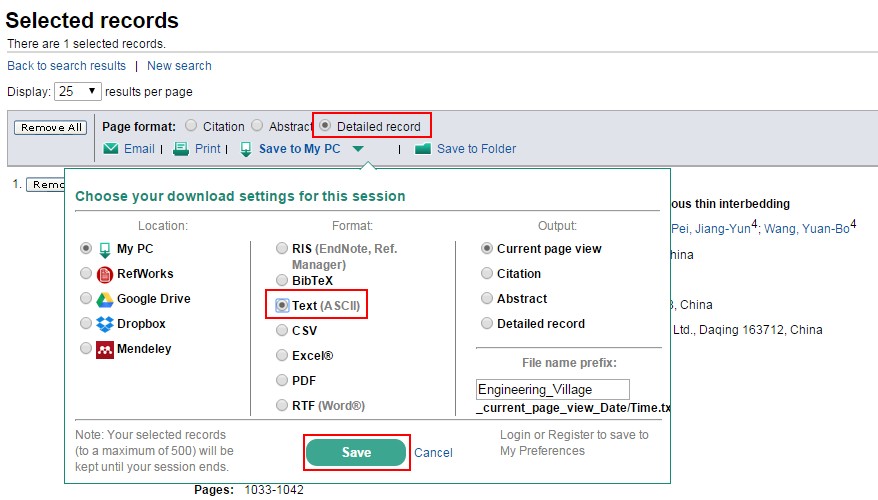Click the Save to My PC download icon
The height and width of the screenshot is (500, 878).
pos(246,149)
